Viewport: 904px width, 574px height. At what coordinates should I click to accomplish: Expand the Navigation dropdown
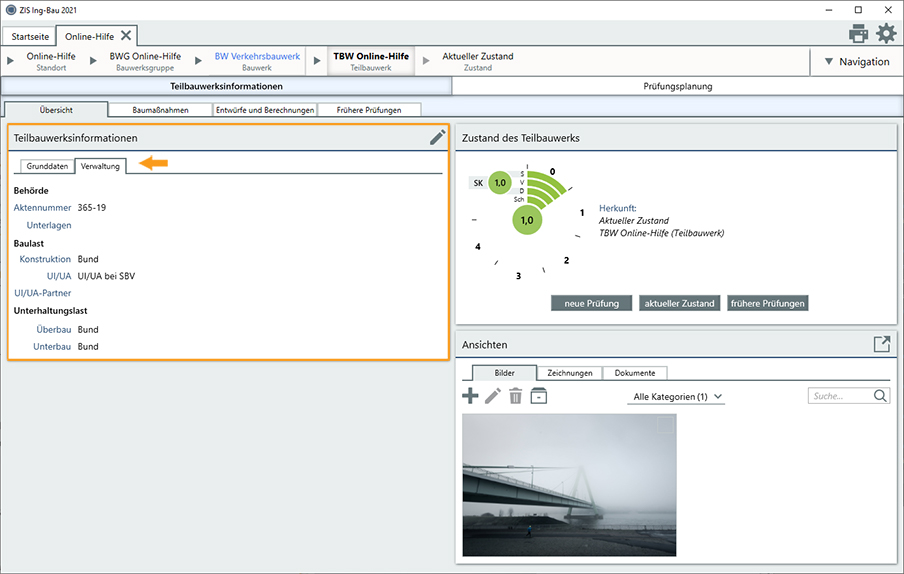[856, 62]
